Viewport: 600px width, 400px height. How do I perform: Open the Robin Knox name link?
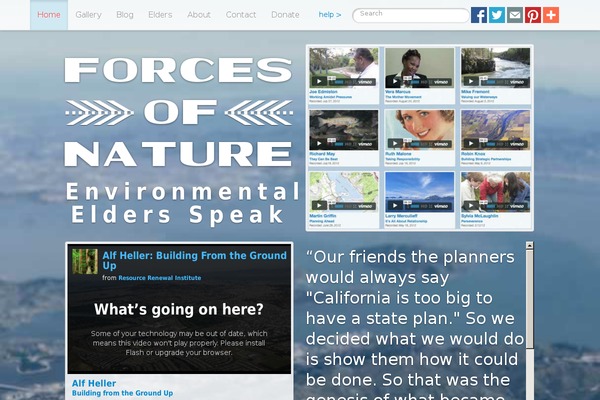point(473,154)
